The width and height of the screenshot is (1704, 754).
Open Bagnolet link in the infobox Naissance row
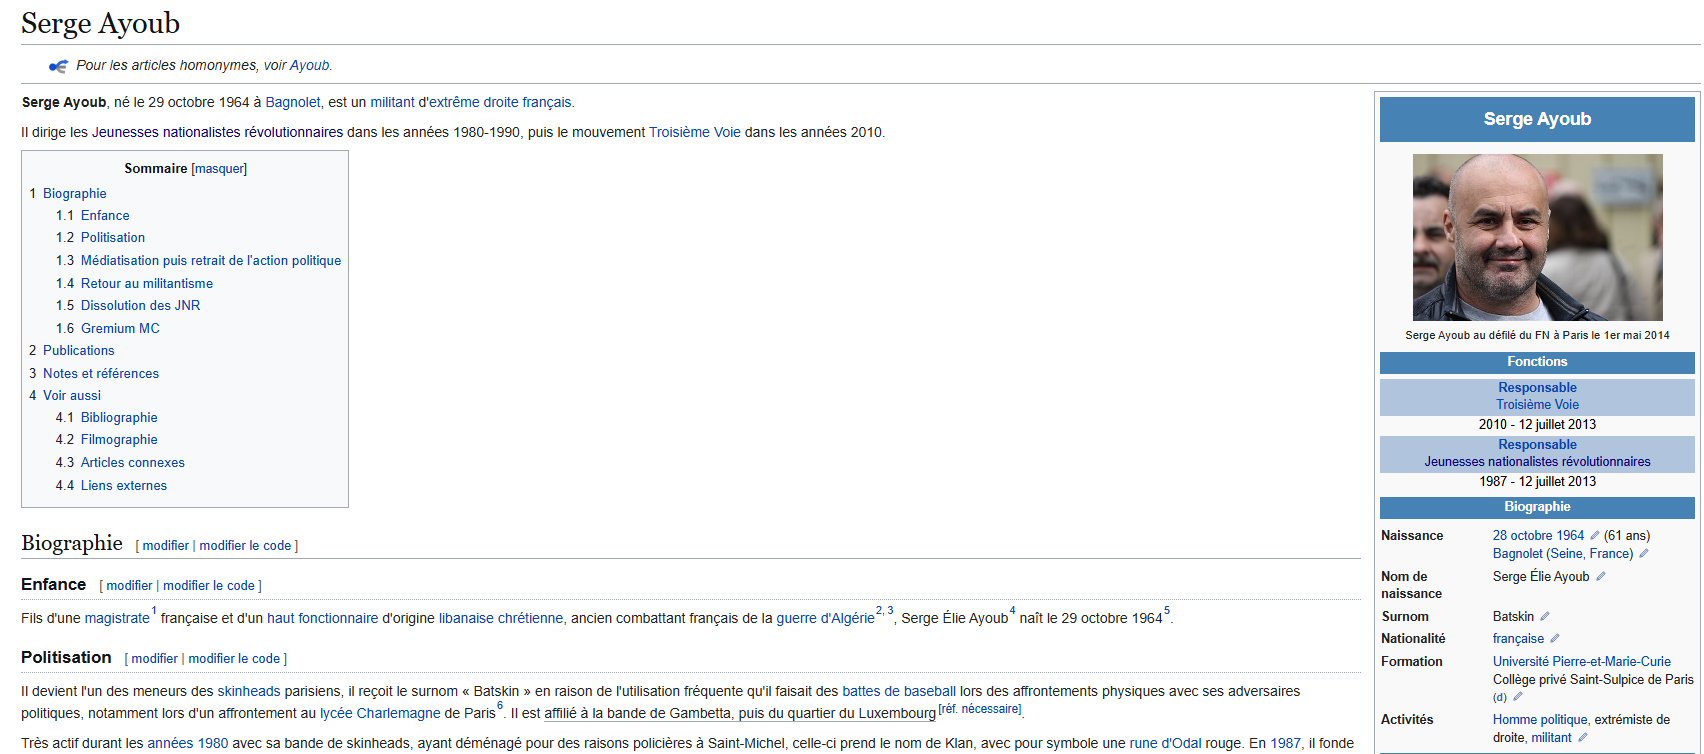click(1518, 554)
